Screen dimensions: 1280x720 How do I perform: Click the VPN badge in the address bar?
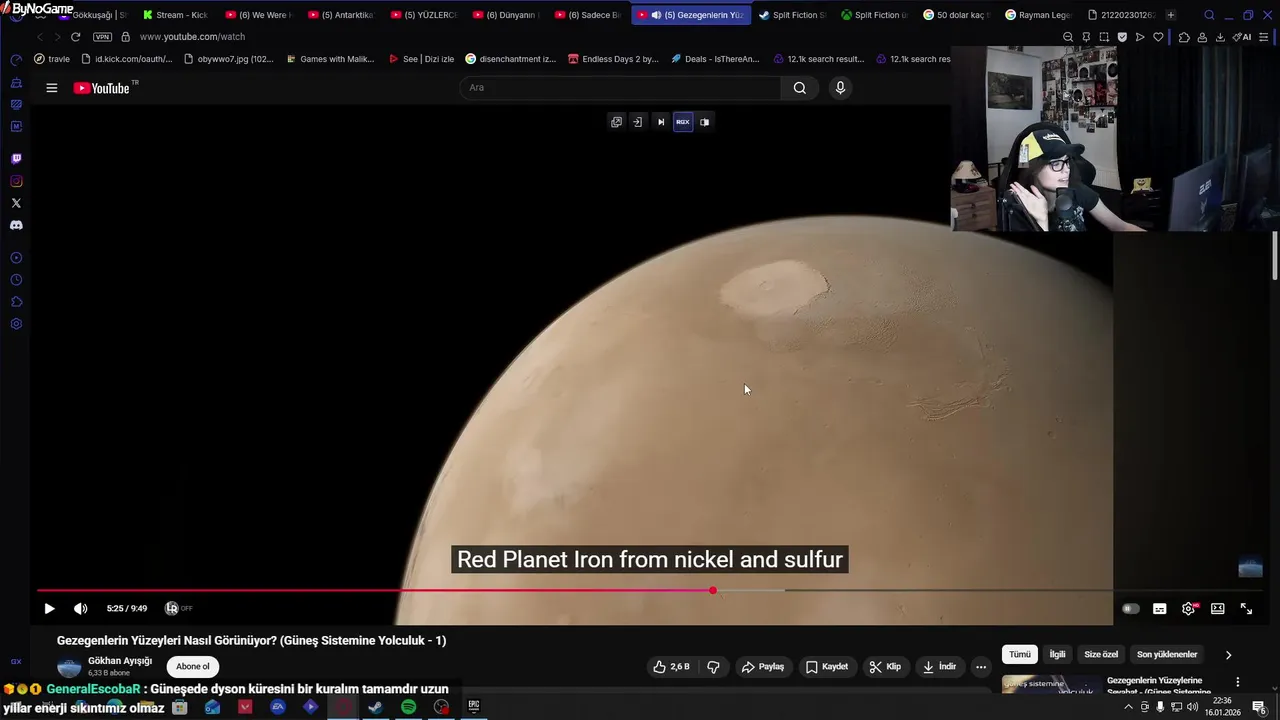pyautogui.click(x=102, y=37)
